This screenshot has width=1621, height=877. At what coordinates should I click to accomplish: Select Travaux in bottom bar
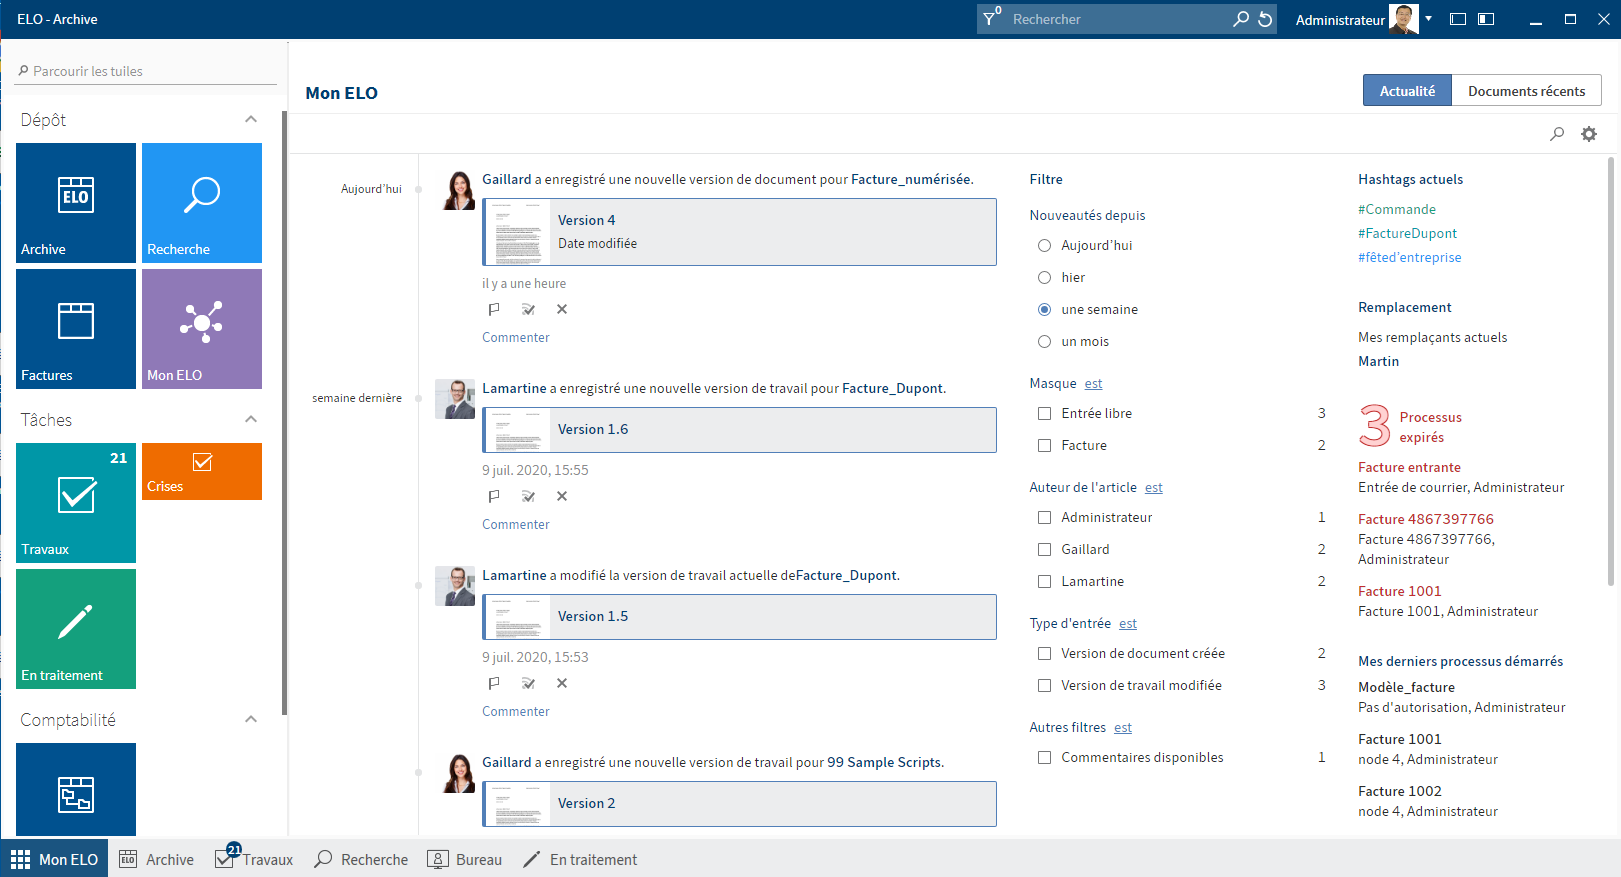pyautogui.click(x=255, y=859)
